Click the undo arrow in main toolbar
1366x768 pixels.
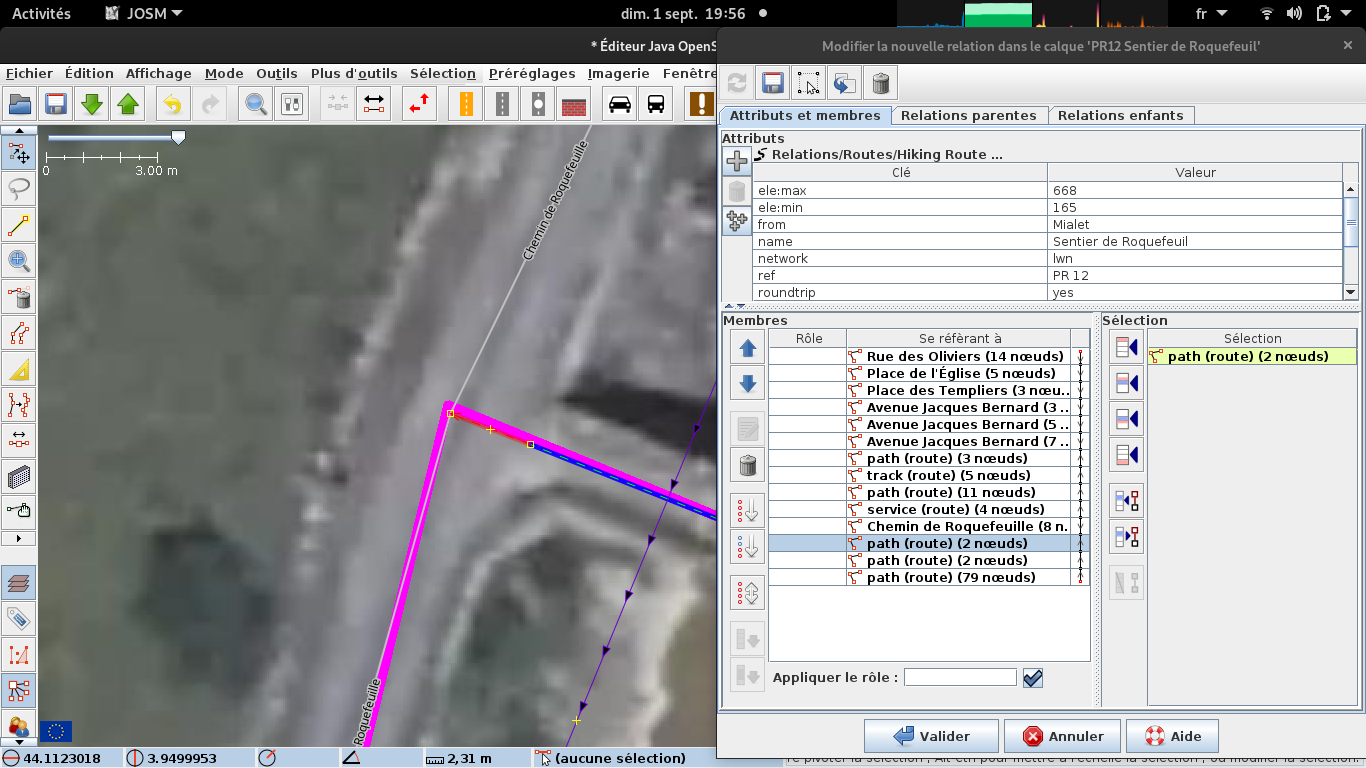[x=172, y=104]
